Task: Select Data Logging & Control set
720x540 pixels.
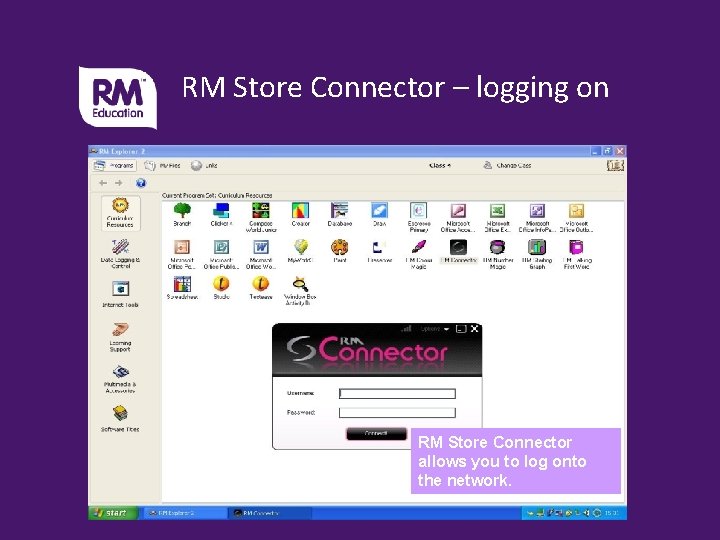Action: (120, 253)
